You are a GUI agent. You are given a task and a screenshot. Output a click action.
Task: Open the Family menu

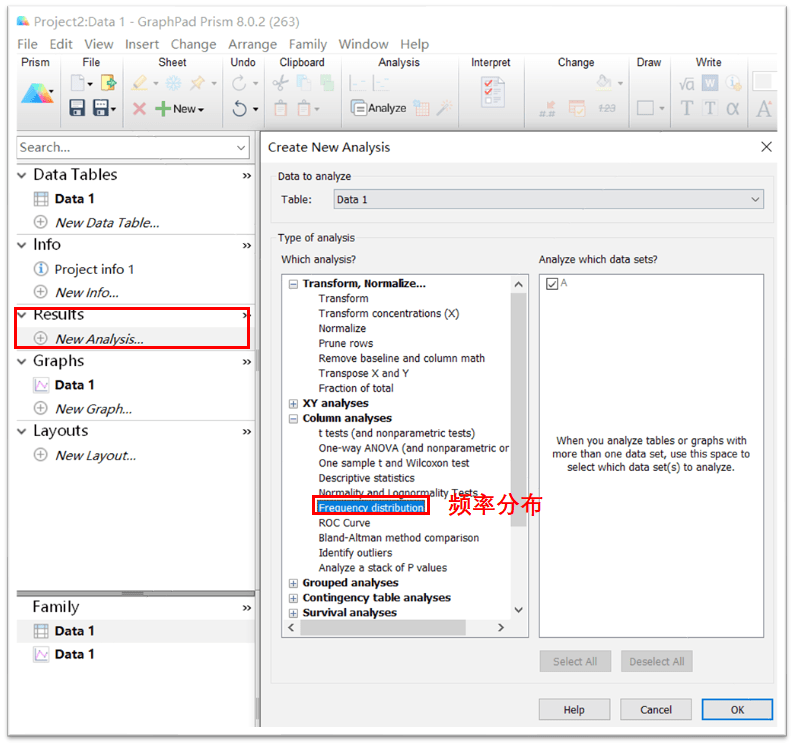click(x=307, y=44)
